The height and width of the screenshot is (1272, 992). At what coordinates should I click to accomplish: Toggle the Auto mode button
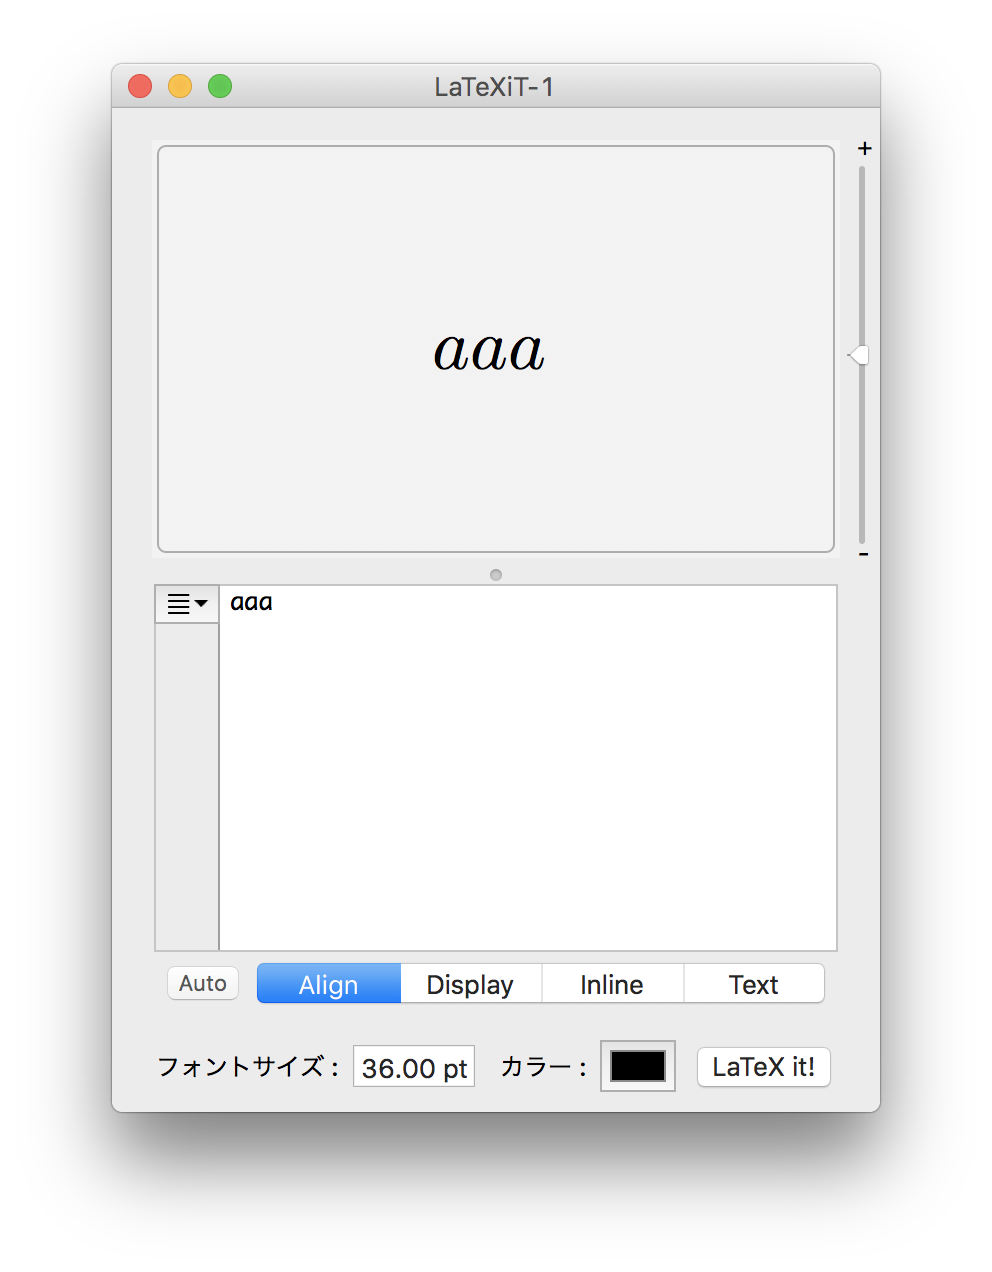[203, 983]
